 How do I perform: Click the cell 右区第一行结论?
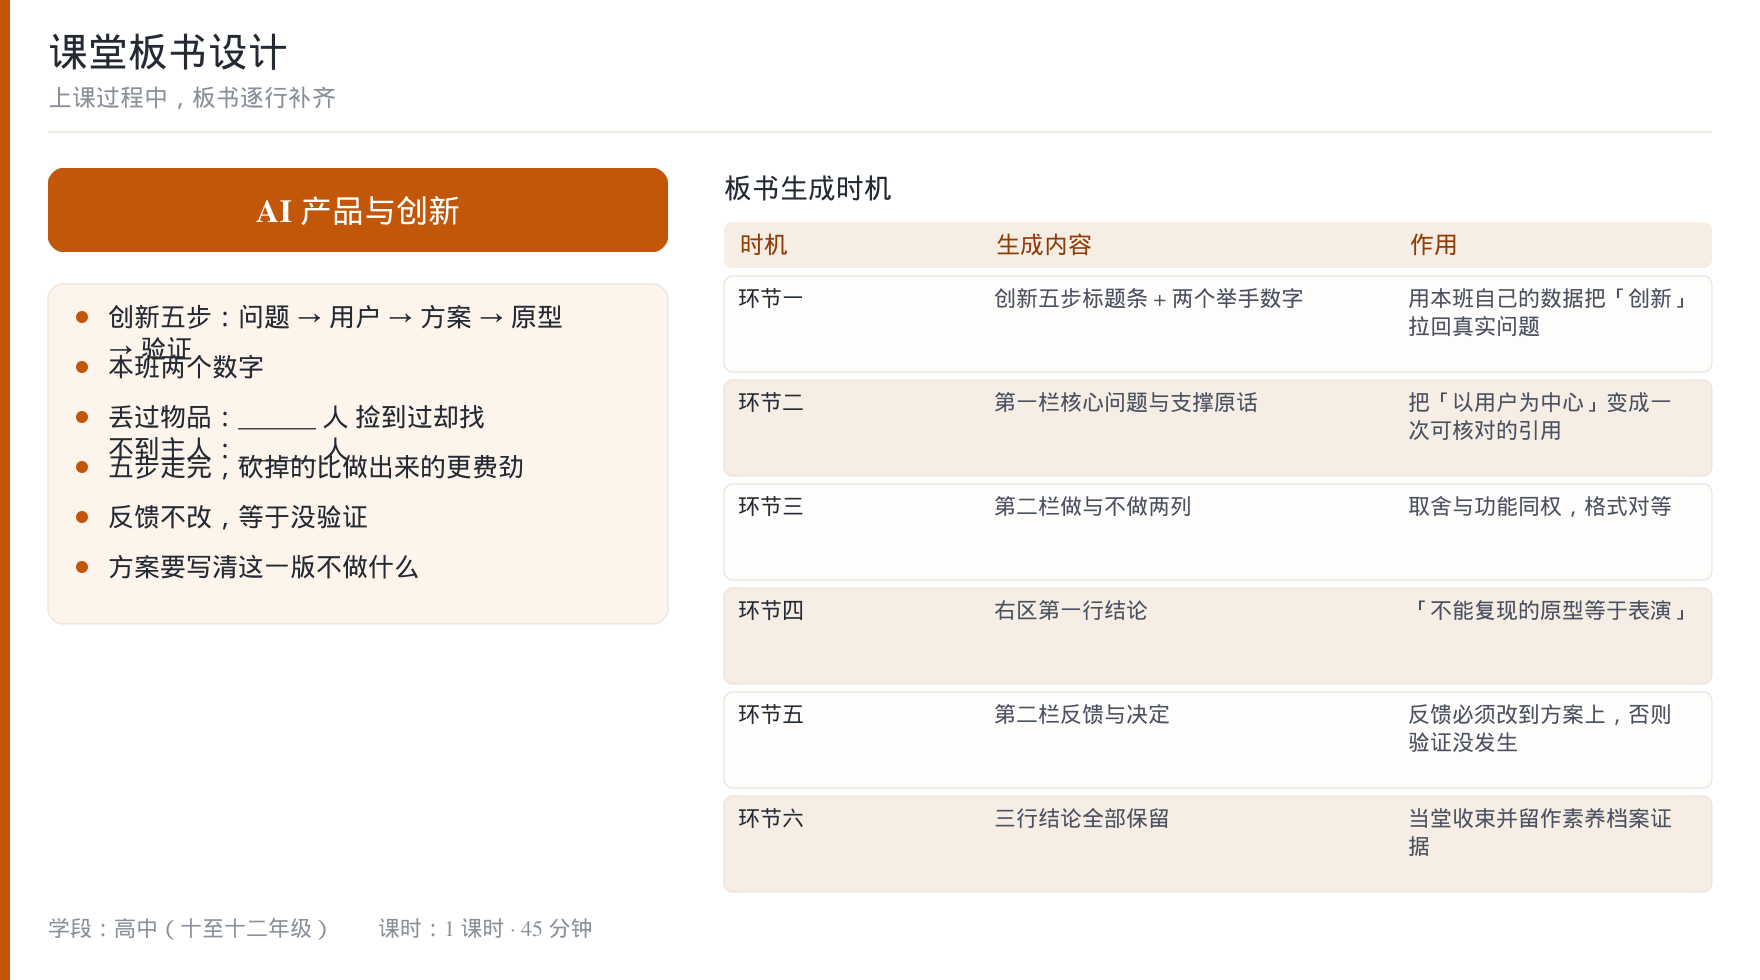(x=1071, y=610)
